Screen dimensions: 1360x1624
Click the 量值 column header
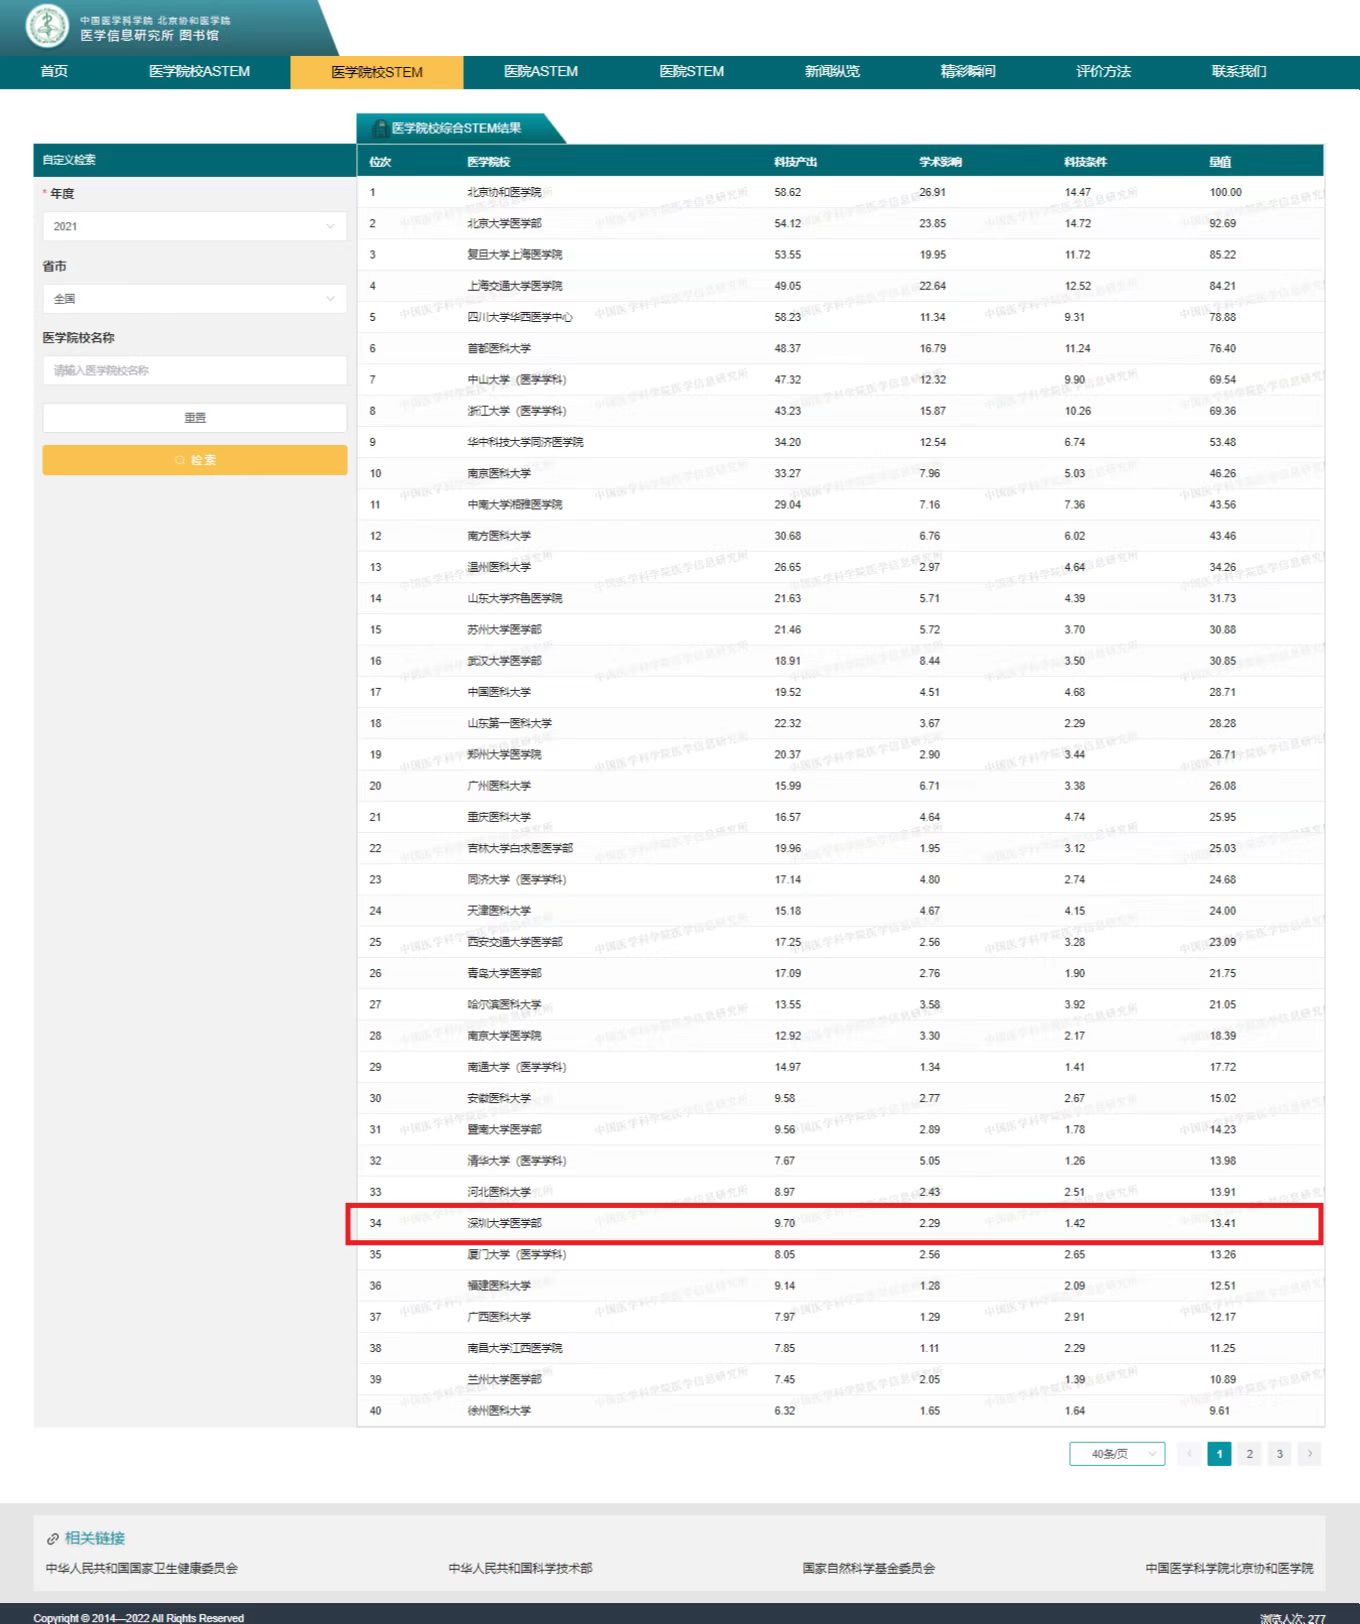pos(1220,162)
